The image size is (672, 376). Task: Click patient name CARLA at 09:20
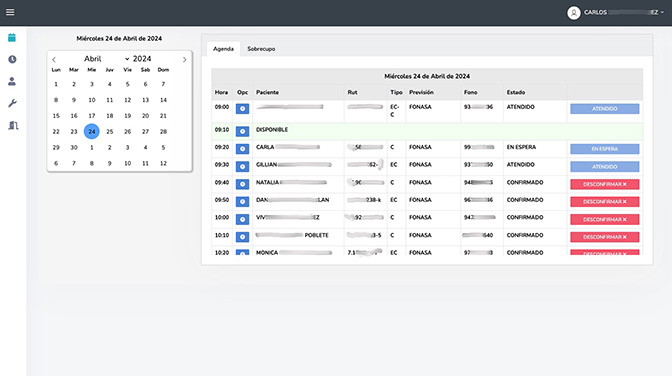coord(265,147)
